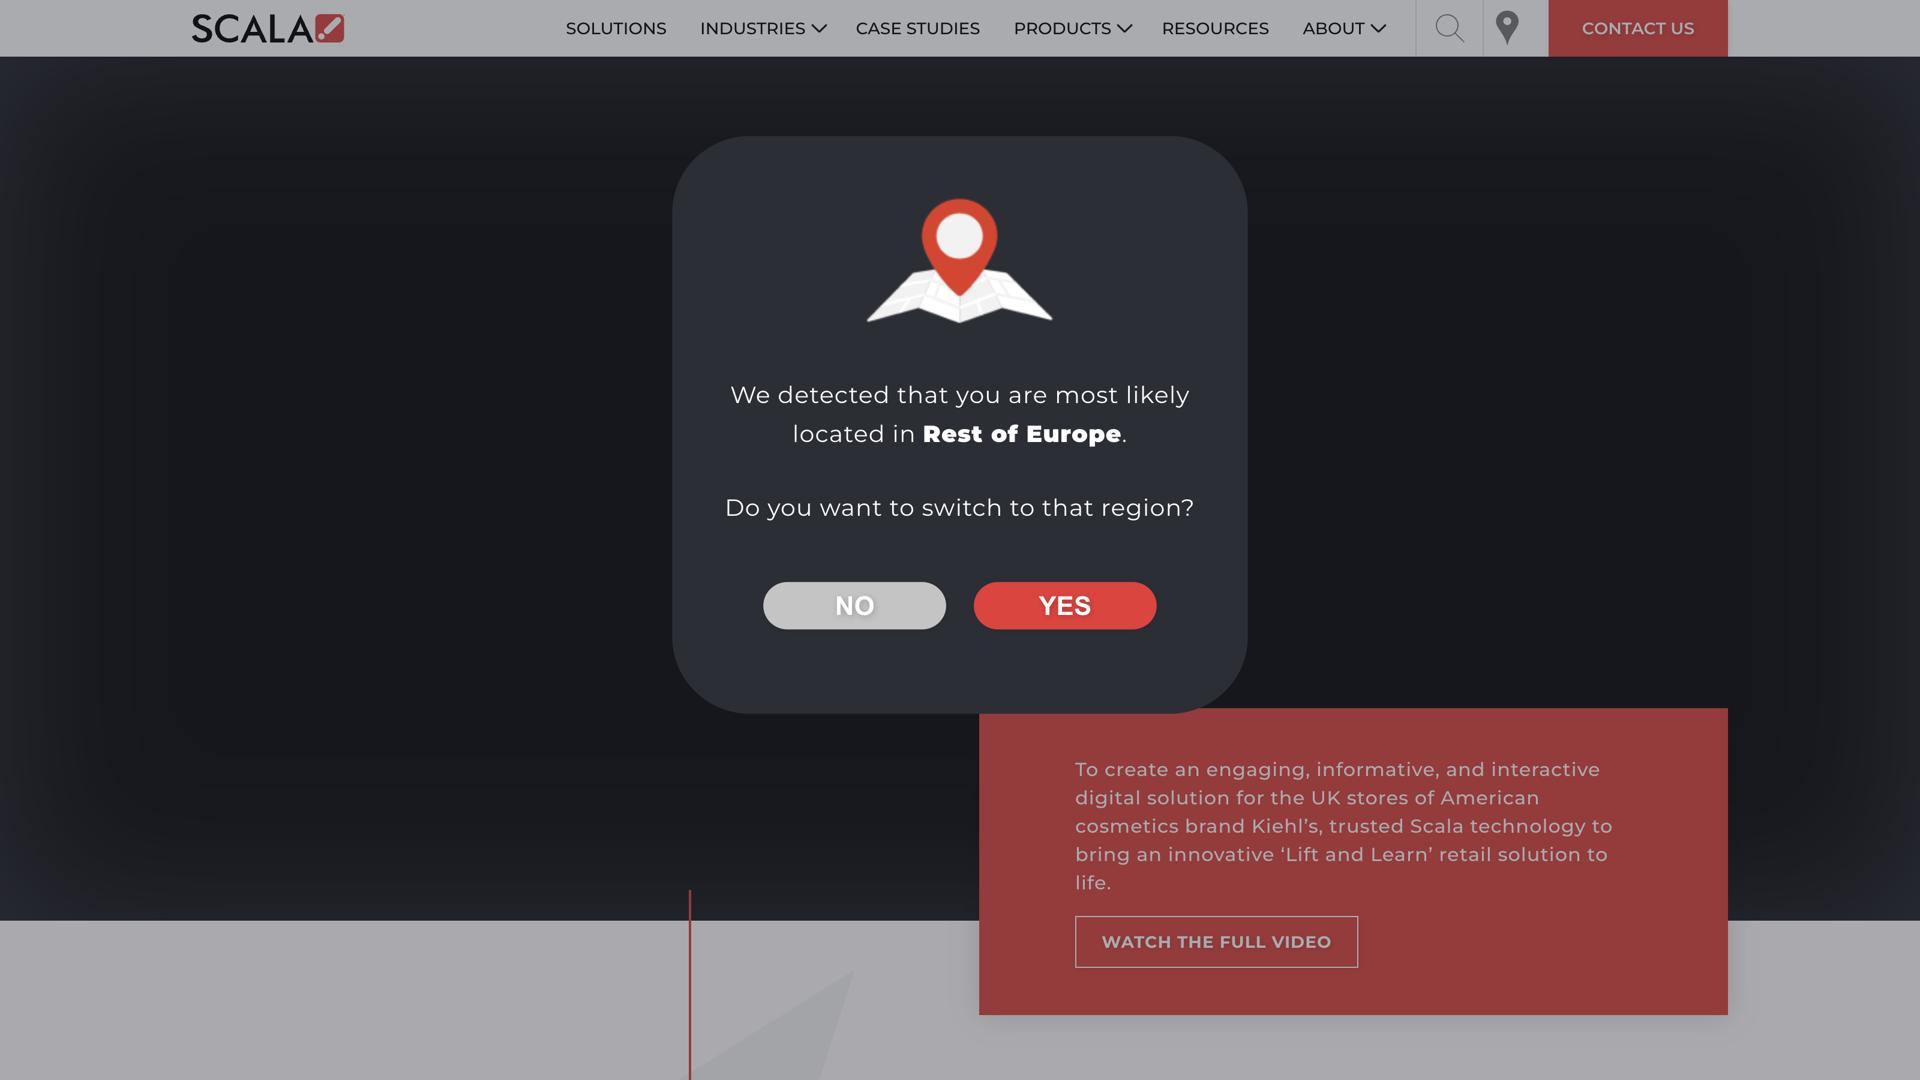Click the Scala logo in header
Viewport: 1920px width, 1080px height.
[x=267, y=28]
